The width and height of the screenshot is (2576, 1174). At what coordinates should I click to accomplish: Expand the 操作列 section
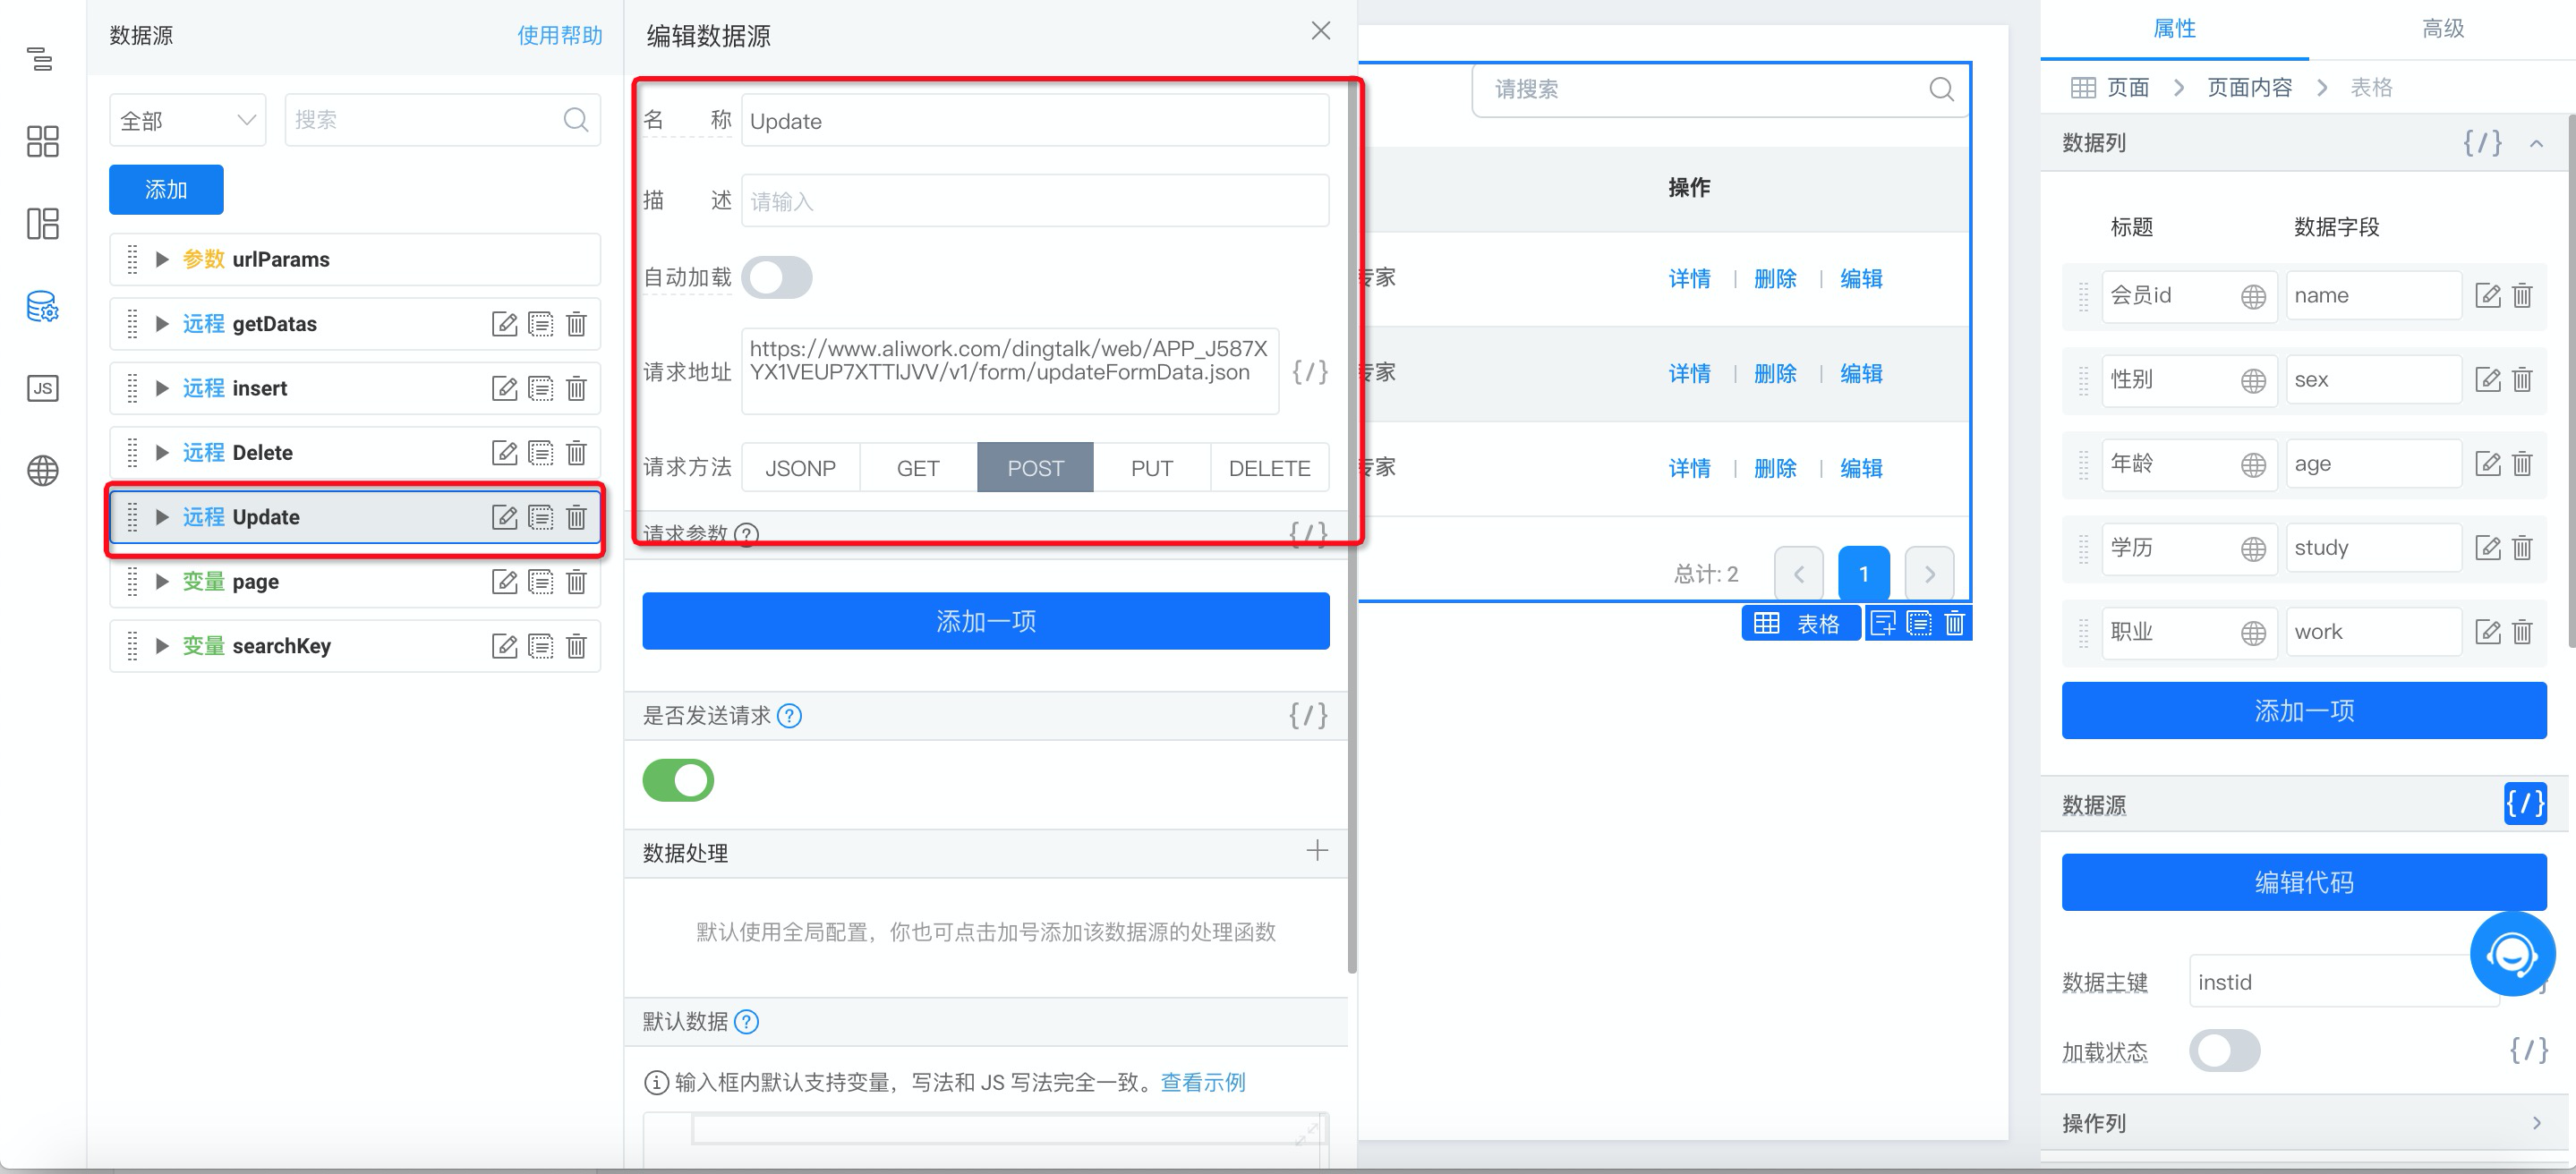(2536, 1123)
